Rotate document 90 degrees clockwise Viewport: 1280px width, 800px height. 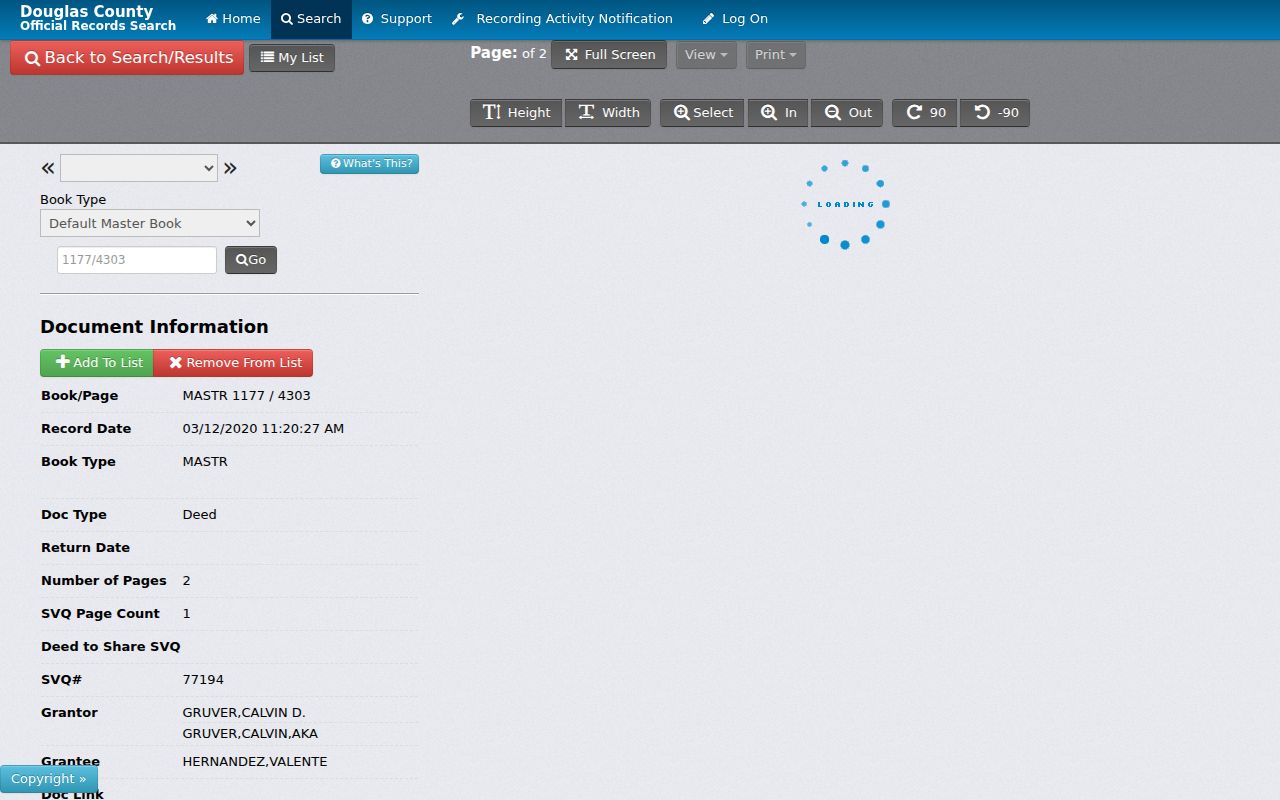[x=925, y=113]
